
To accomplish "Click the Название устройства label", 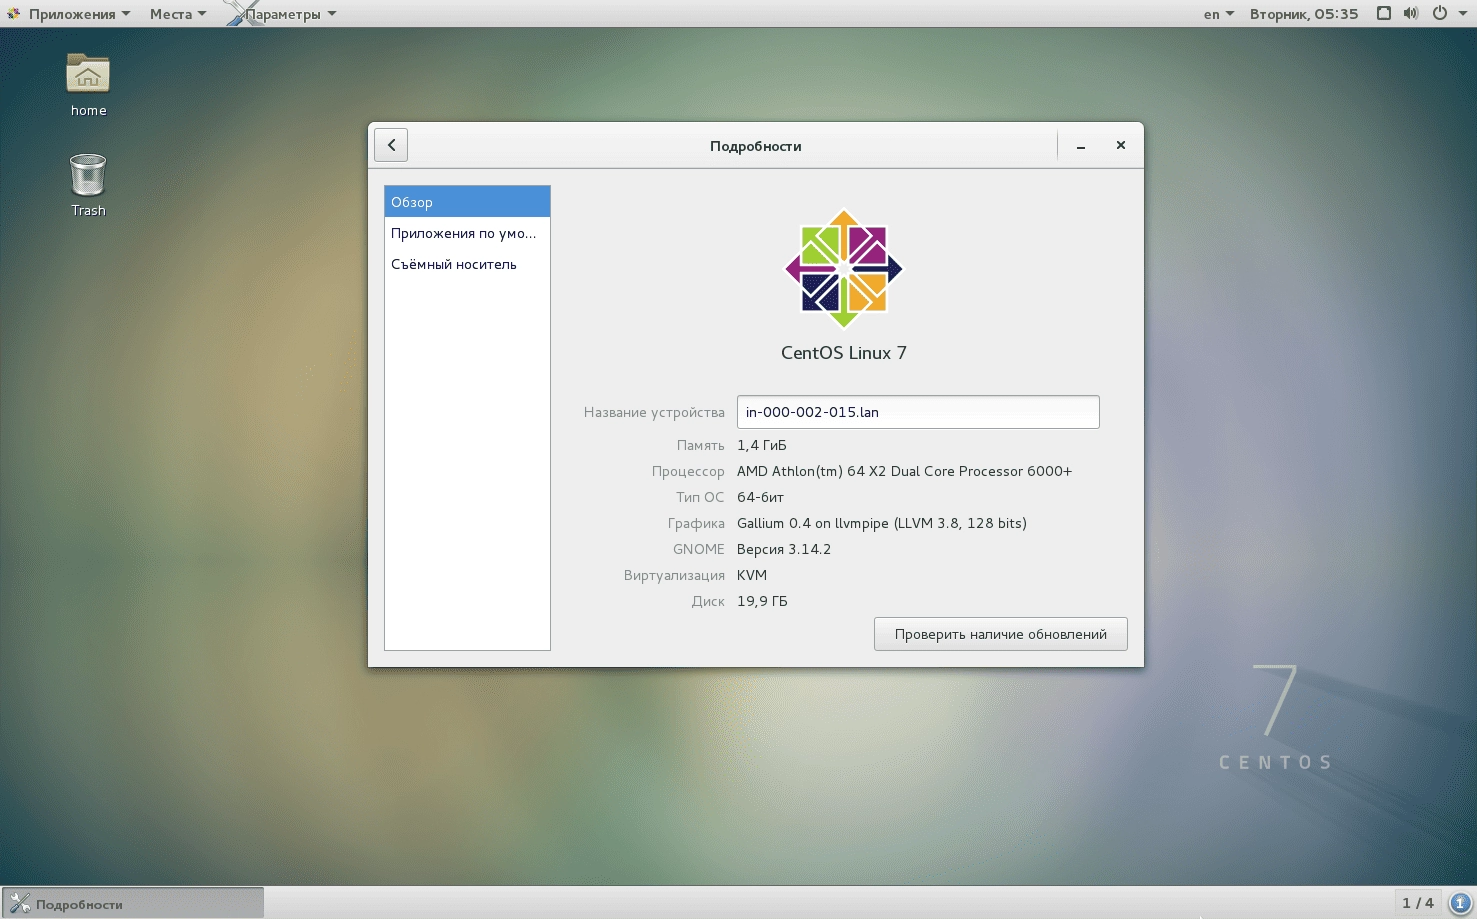I will click(x=654, y=412).
